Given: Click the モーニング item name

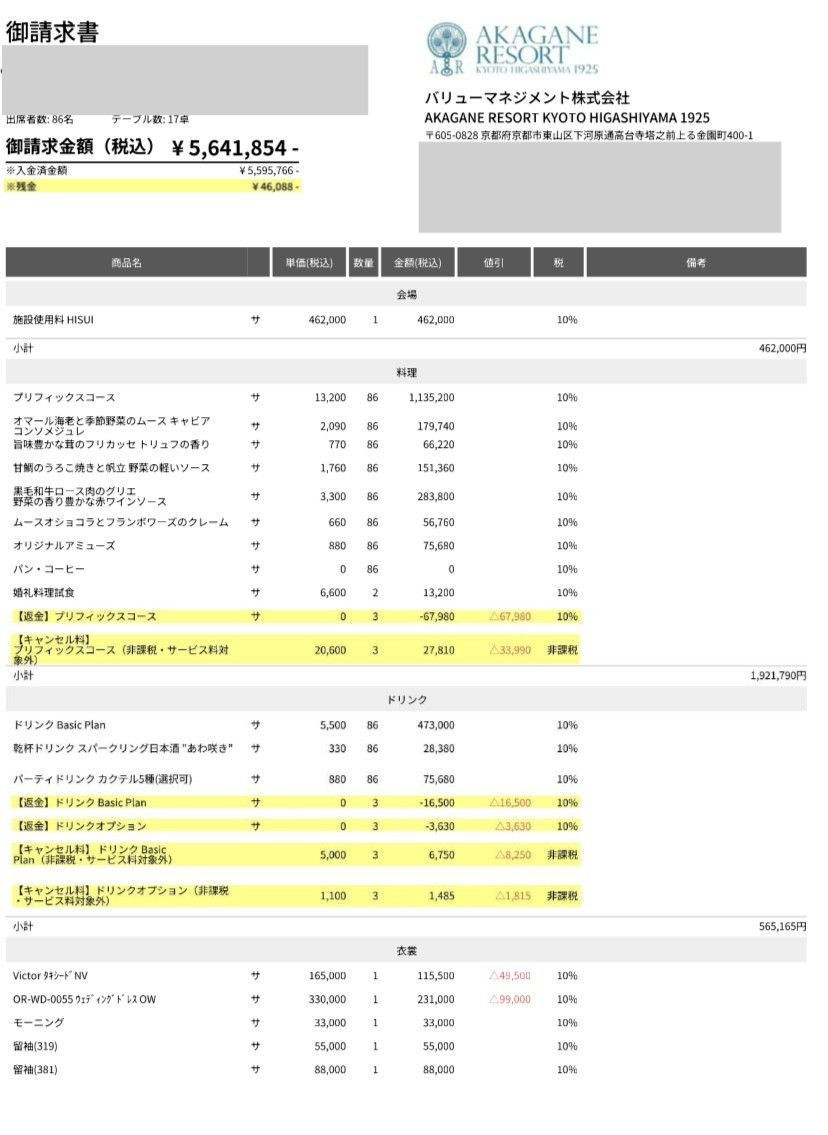Looking at the screenshot, I should (38, 1023).
